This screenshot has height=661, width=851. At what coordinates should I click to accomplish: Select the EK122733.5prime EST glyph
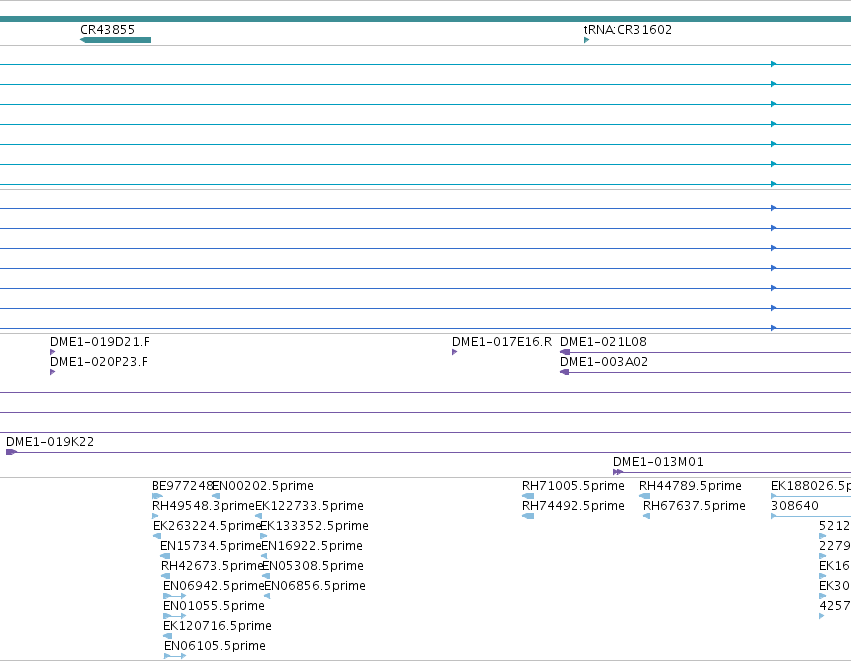259,516
